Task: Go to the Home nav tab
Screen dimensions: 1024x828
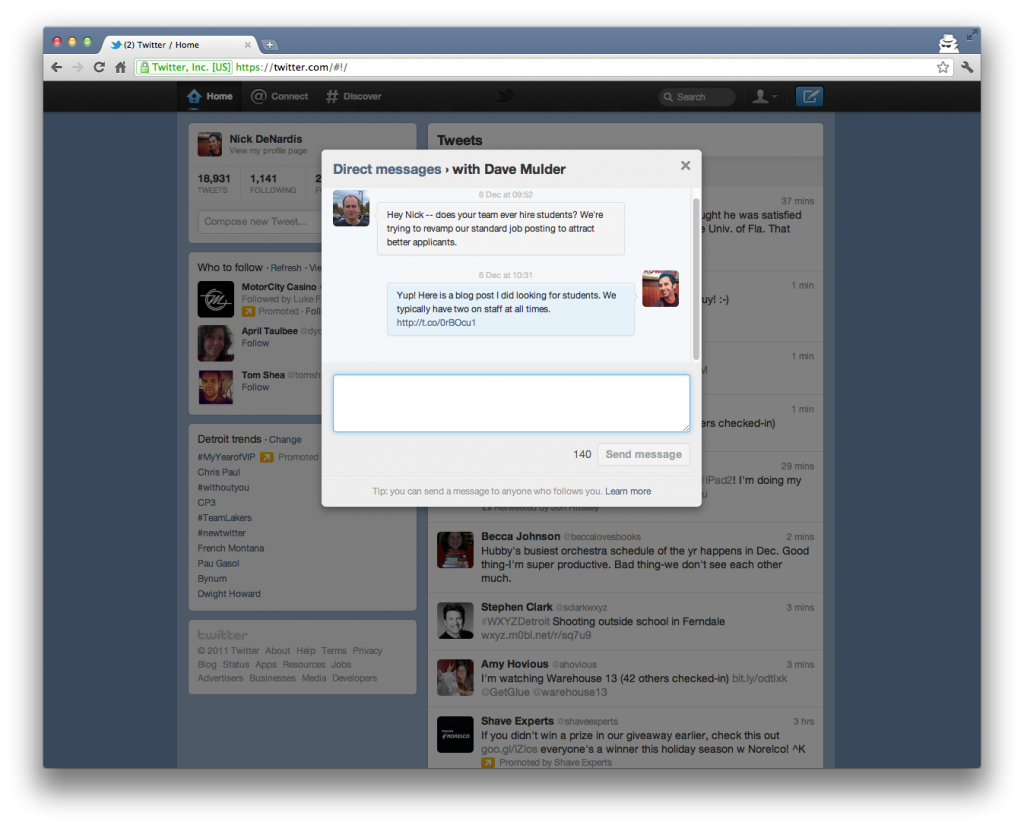Action: 210,97
